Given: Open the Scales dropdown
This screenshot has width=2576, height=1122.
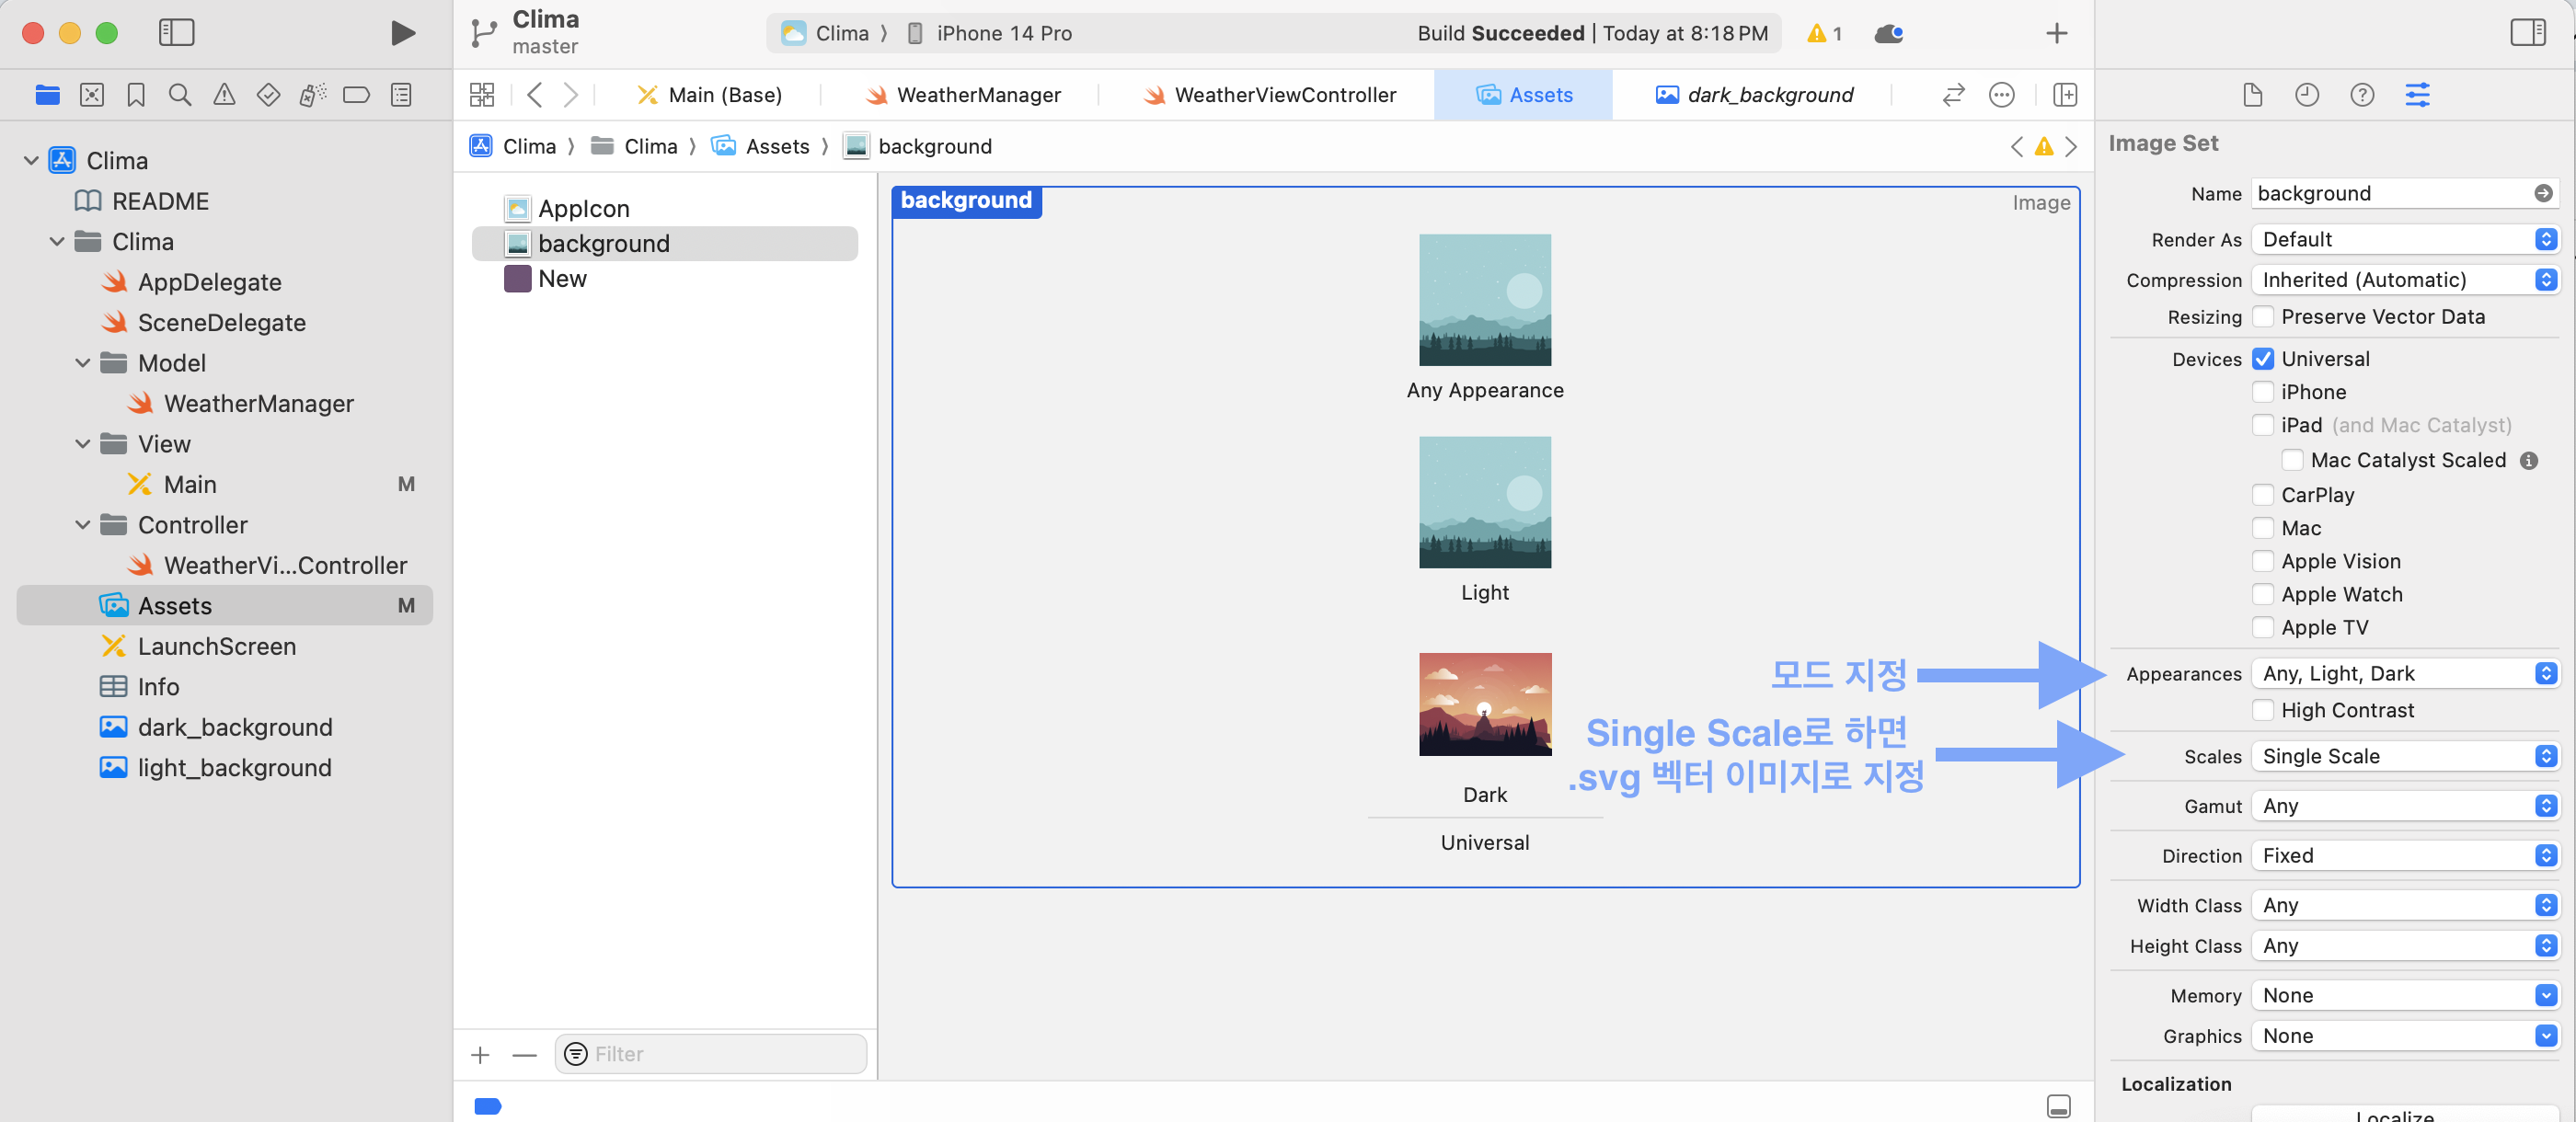Looking at the screenshot, I should [2405, 756].
